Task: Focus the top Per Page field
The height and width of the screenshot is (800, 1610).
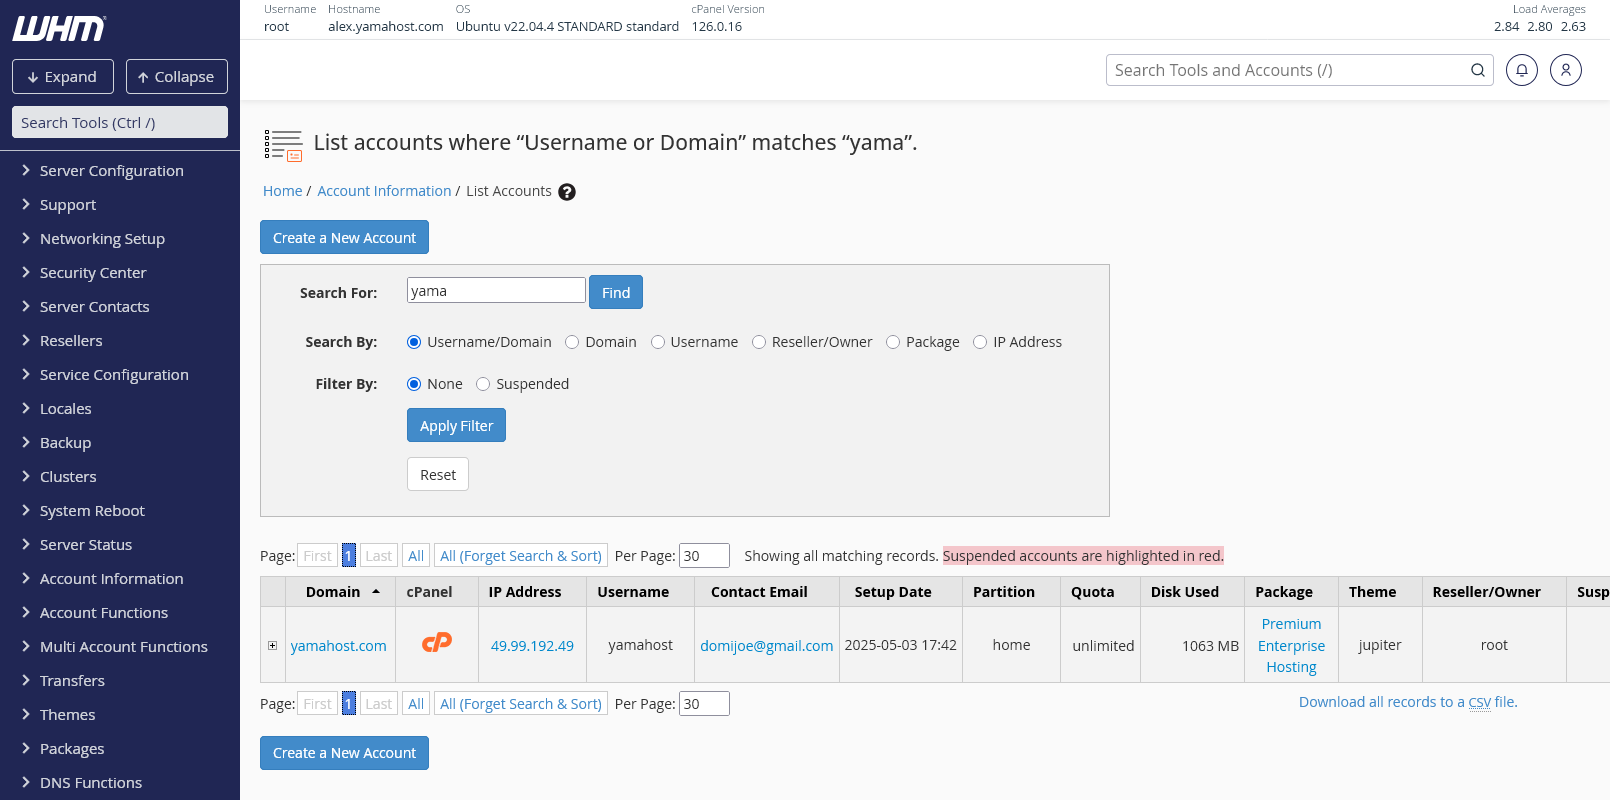Action: (704, 555)
